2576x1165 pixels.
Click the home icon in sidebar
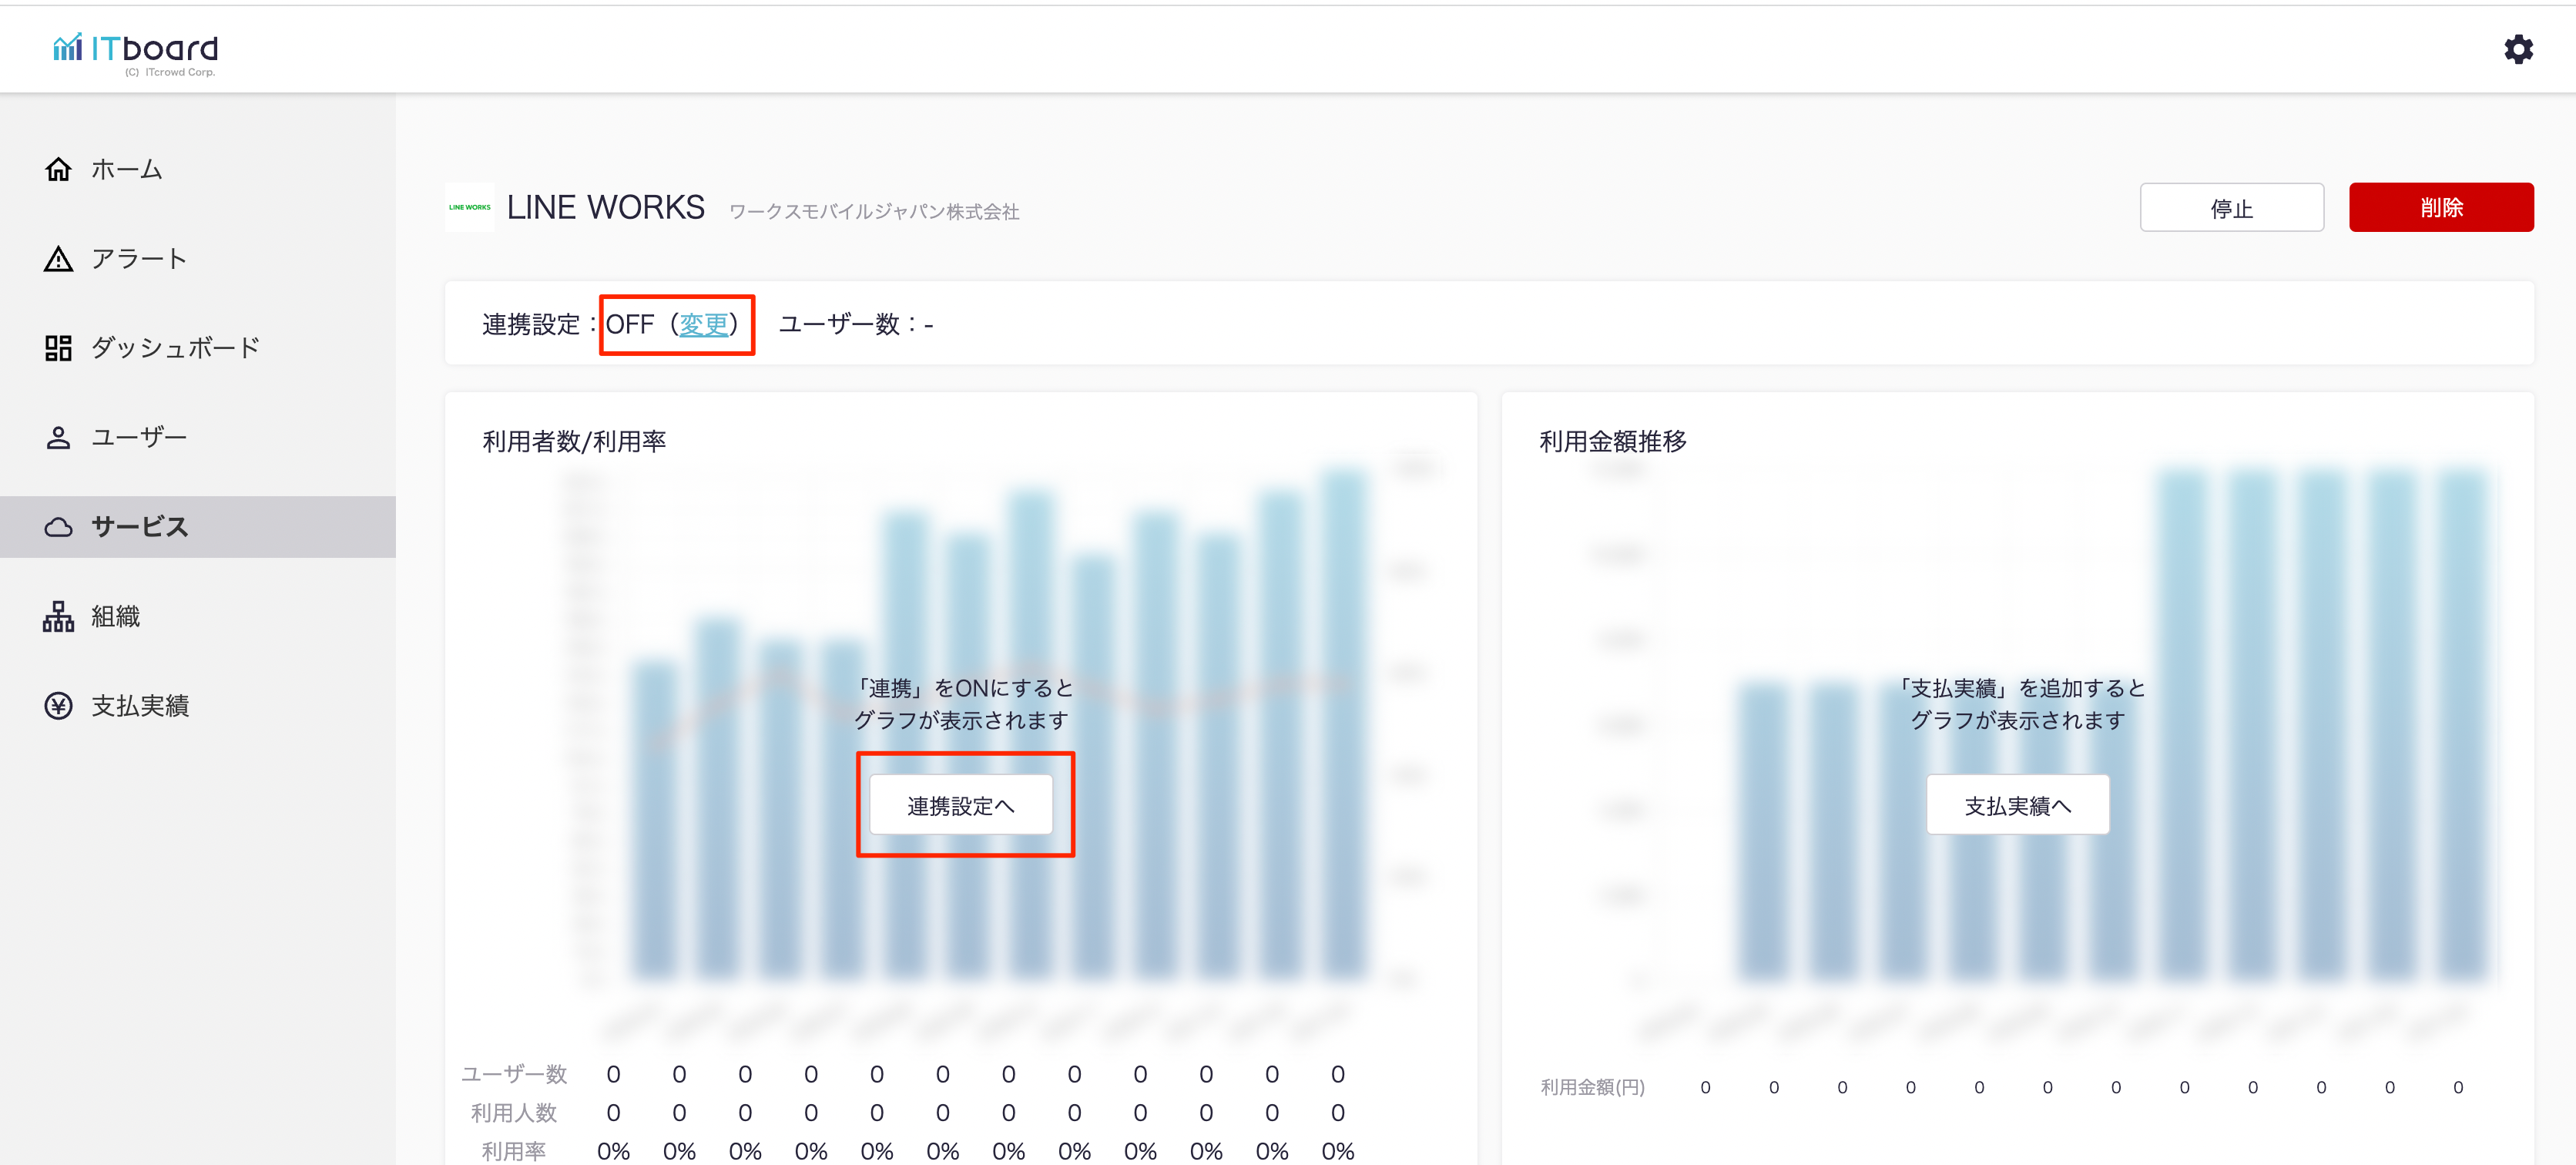58,169
